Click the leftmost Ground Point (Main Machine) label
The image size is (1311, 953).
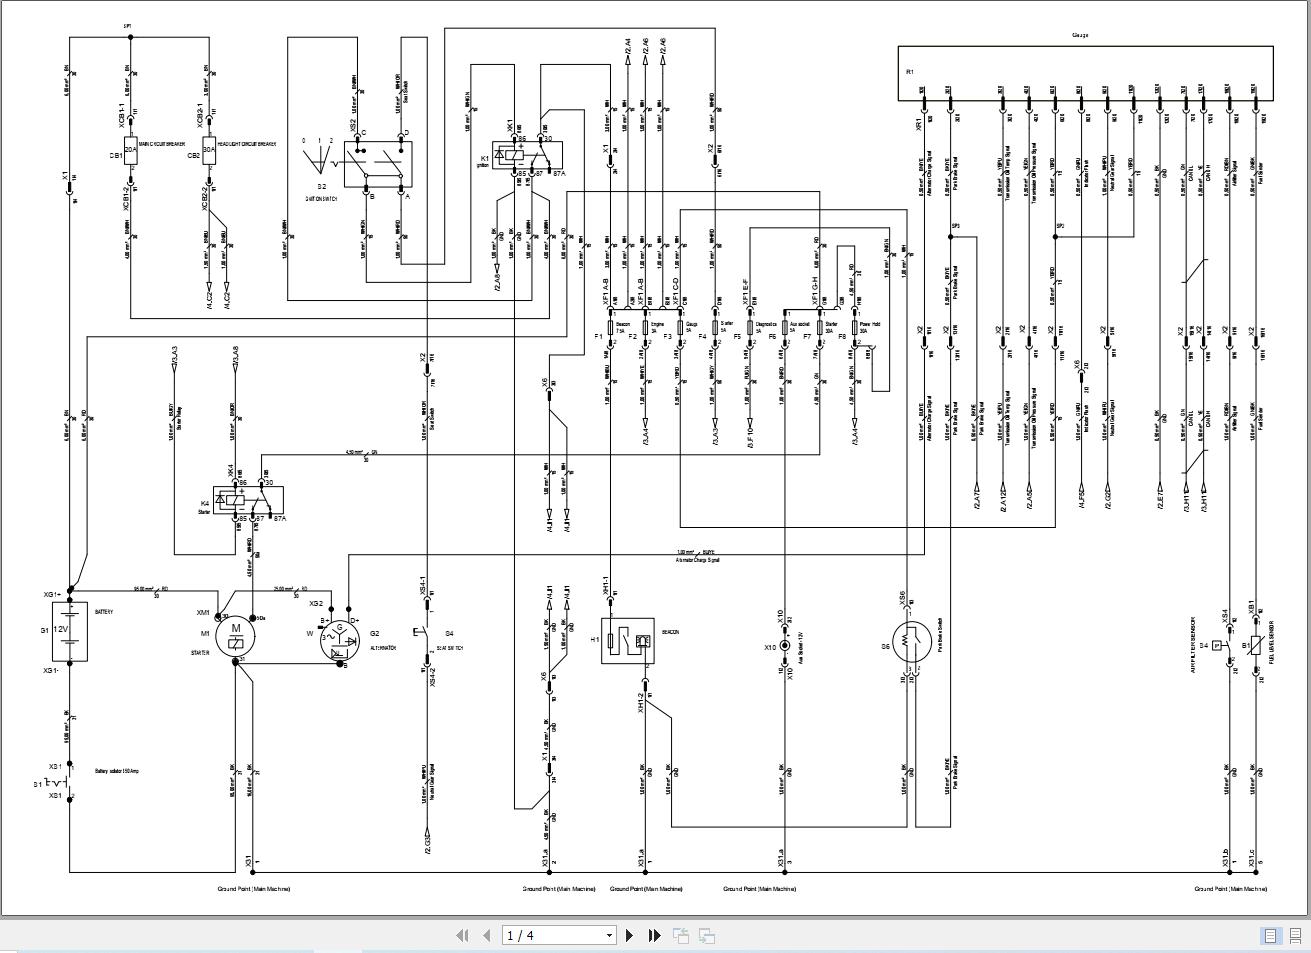point(252,888)
